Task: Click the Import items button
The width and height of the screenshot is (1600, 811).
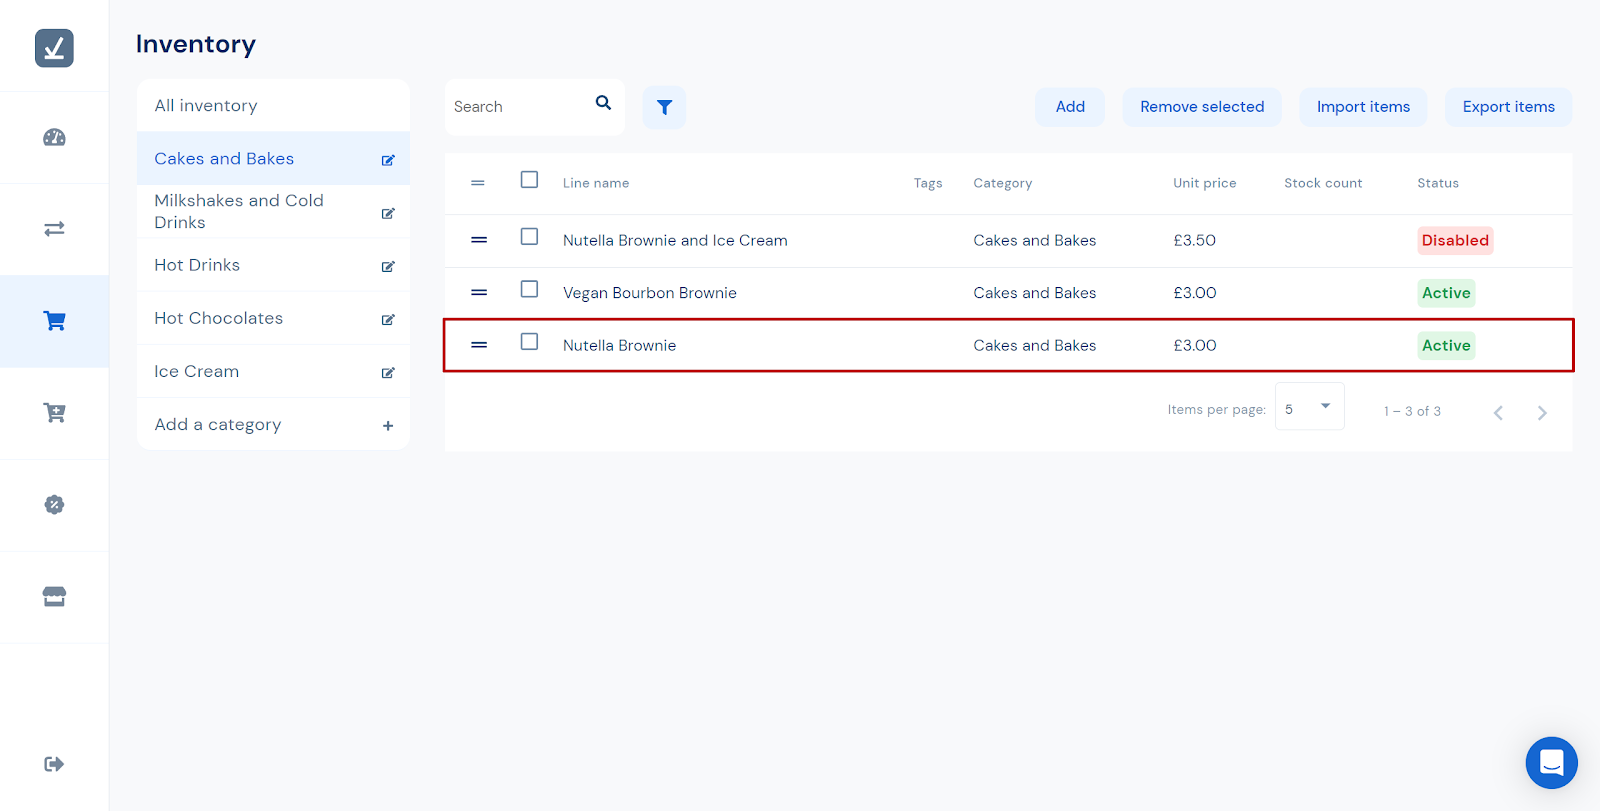Action: tap(1363, 107)
